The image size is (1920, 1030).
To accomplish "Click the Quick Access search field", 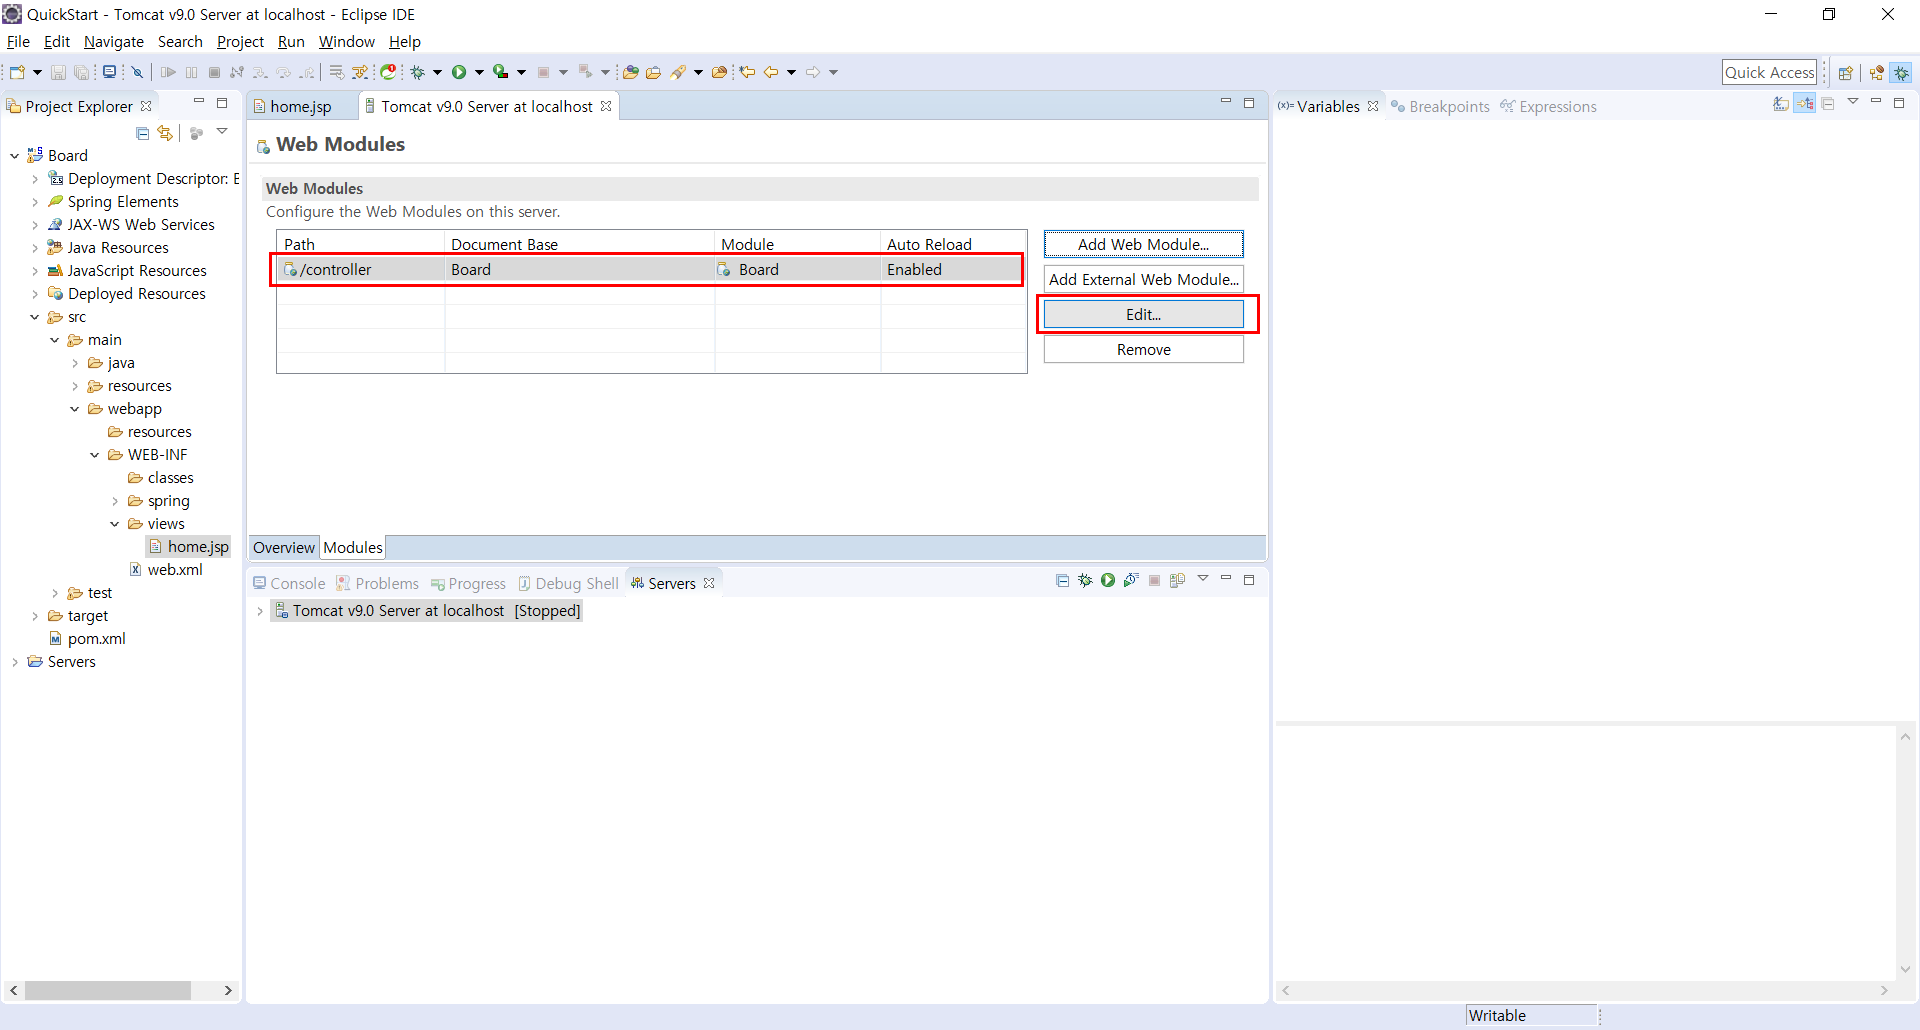I will [x=1769, y=72].
